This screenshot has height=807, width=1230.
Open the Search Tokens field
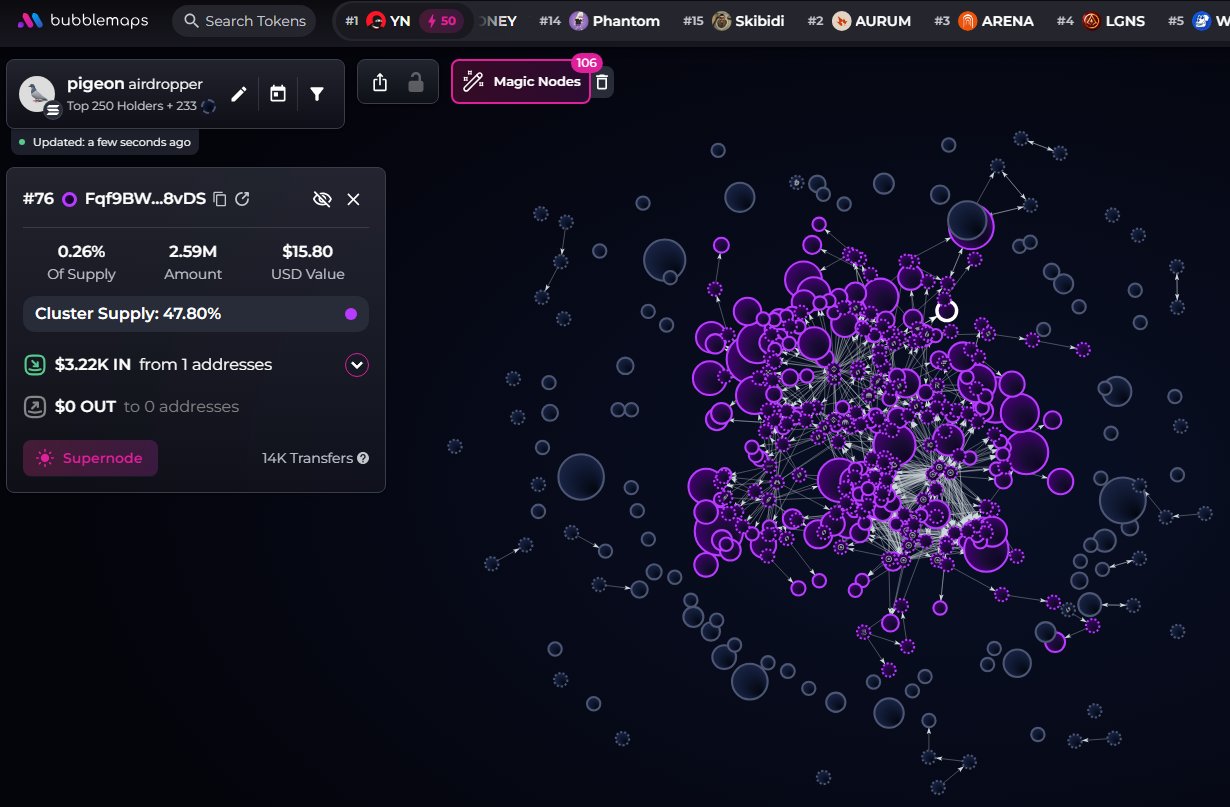pos(244,21)
